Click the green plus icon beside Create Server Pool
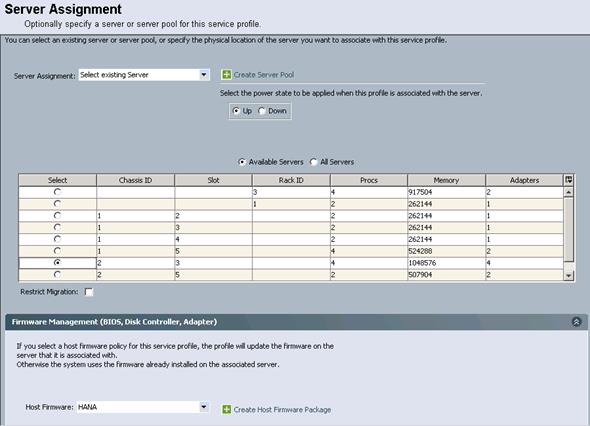The width and height of the screenshot is (590, 426). tap(226, 75)
